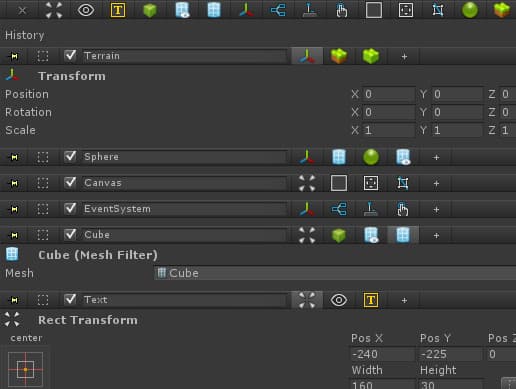Click green sphere icon in top toolbar
Viewport: 516px width, 389px height.
(x=470, y=10)
